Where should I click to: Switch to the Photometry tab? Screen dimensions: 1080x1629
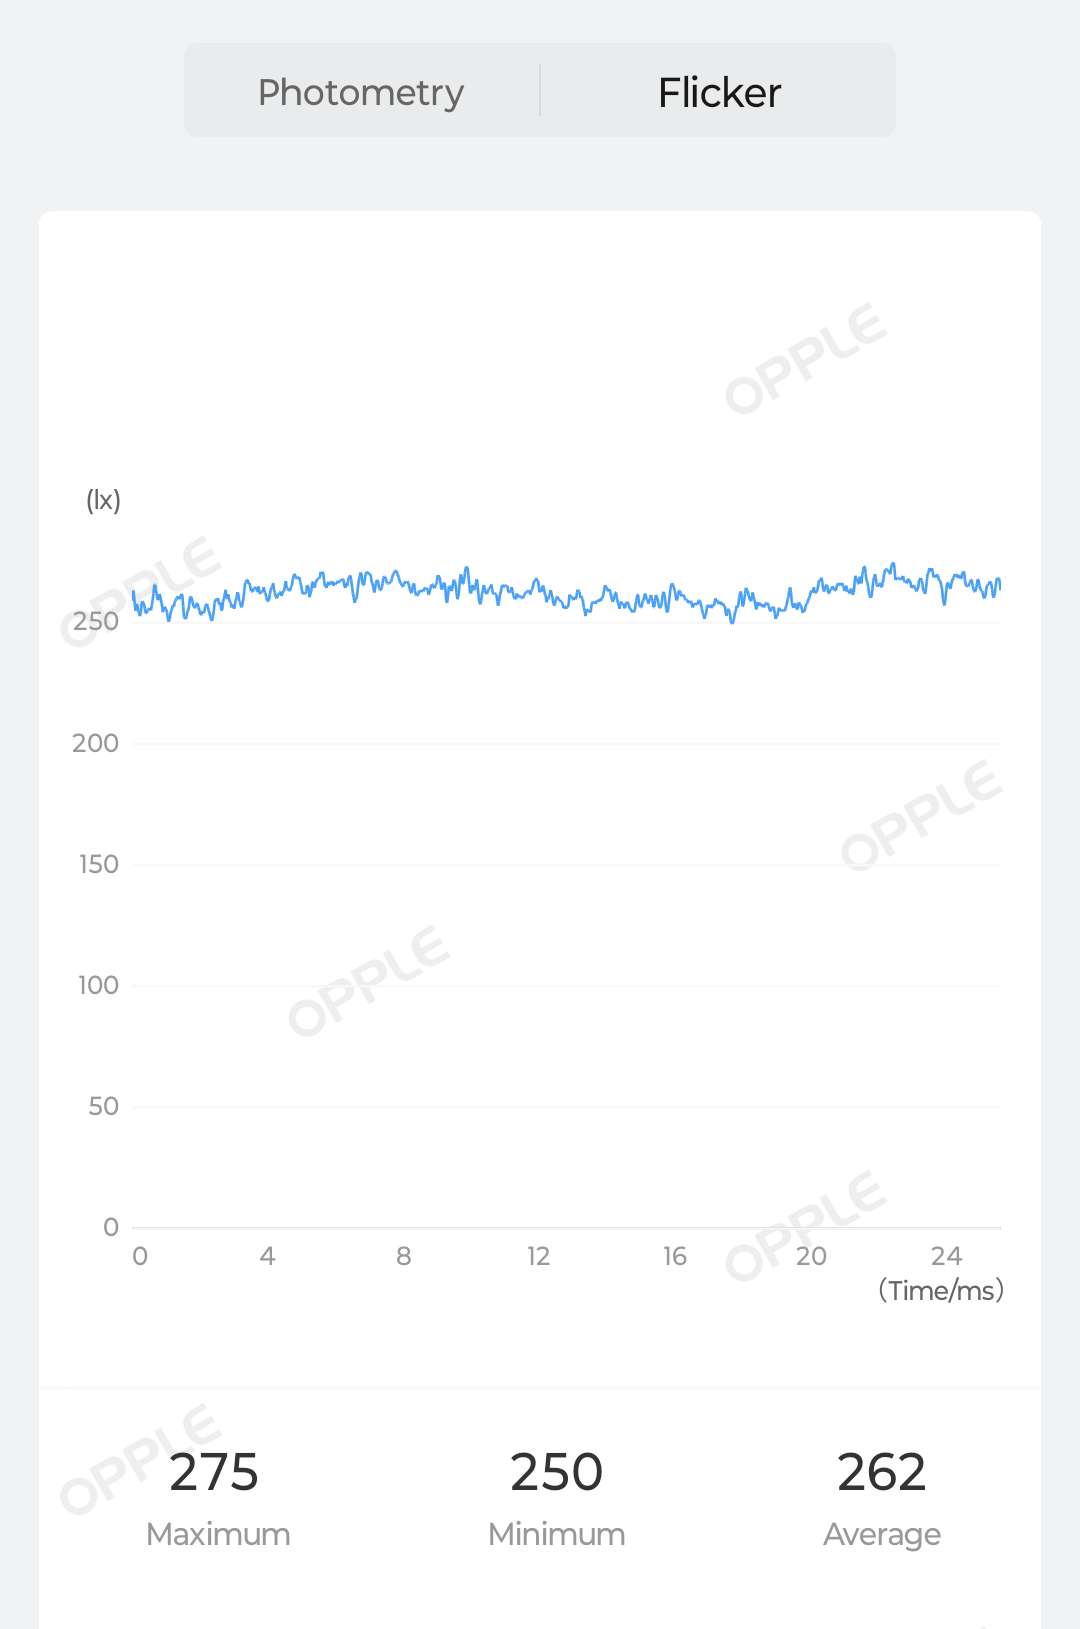[x=361, y=92]
